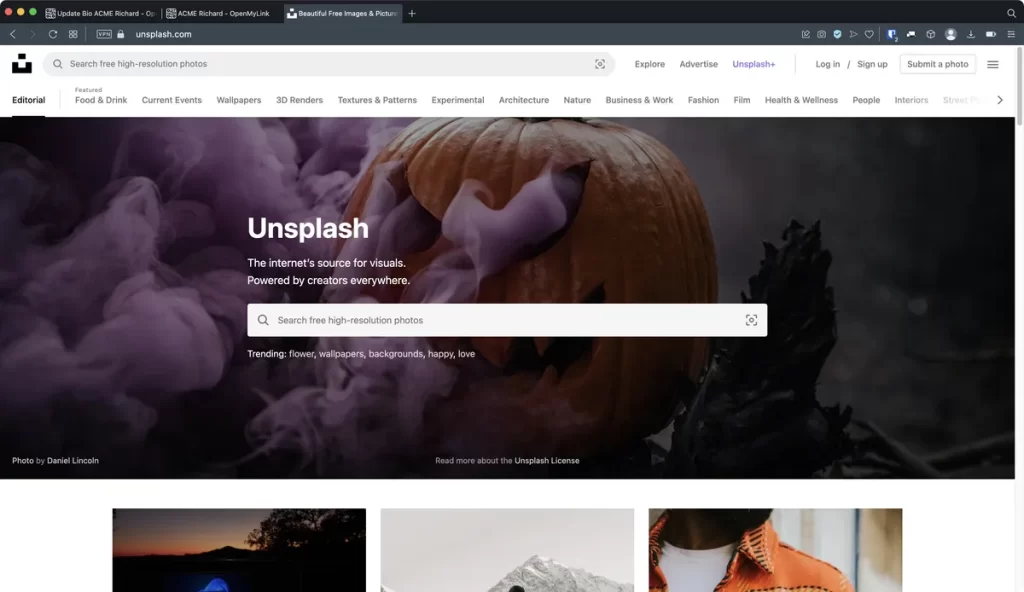This screenshot has height=592, width=1024.
Task: Open the Unsplash License link
Action: pos(547,461)
